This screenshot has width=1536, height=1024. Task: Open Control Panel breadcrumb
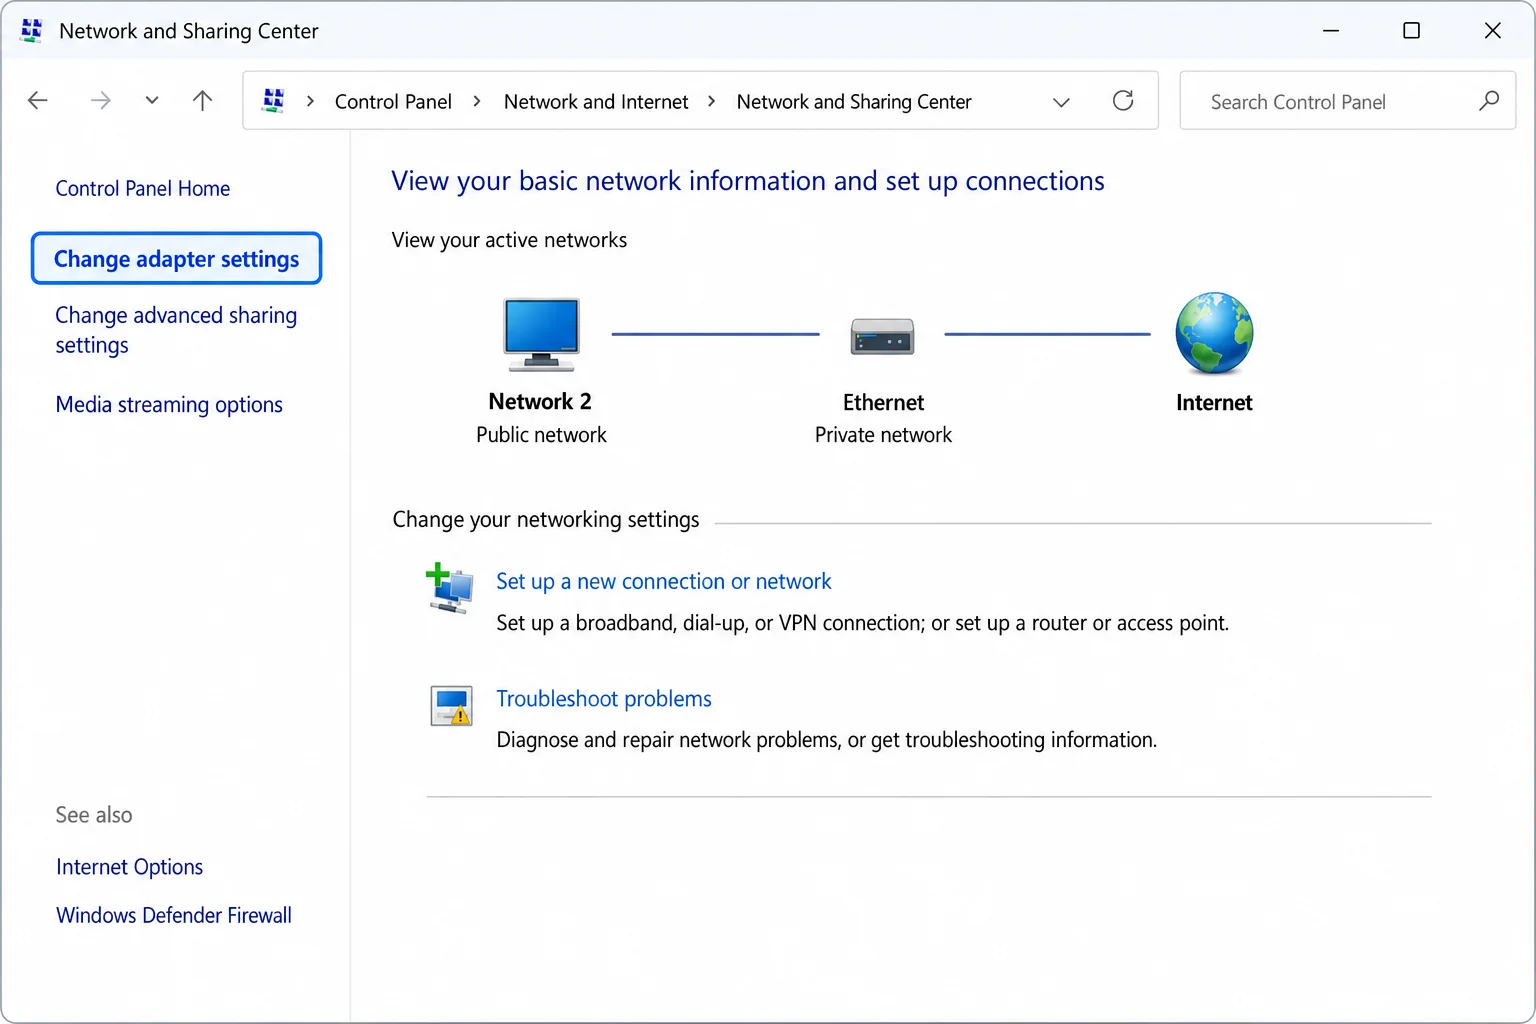(393, 102)
